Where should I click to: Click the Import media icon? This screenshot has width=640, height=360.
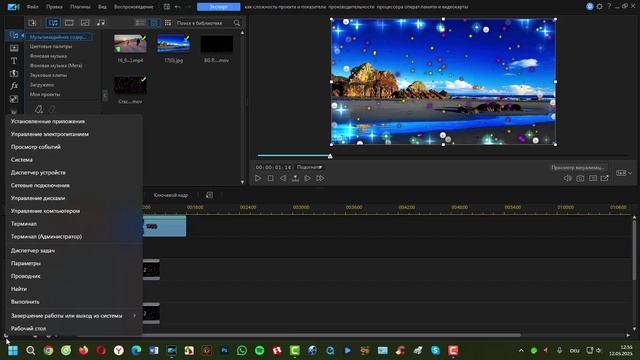click(32, 23)
